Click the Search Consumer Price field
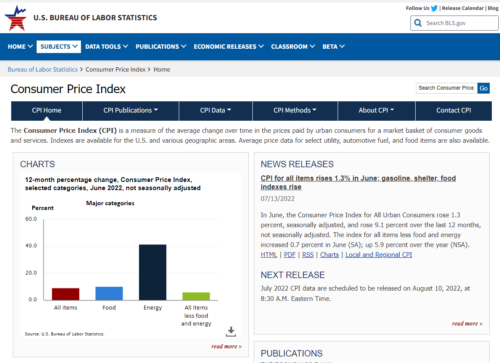This screenshot has height=363, width=500. [446, 88]
